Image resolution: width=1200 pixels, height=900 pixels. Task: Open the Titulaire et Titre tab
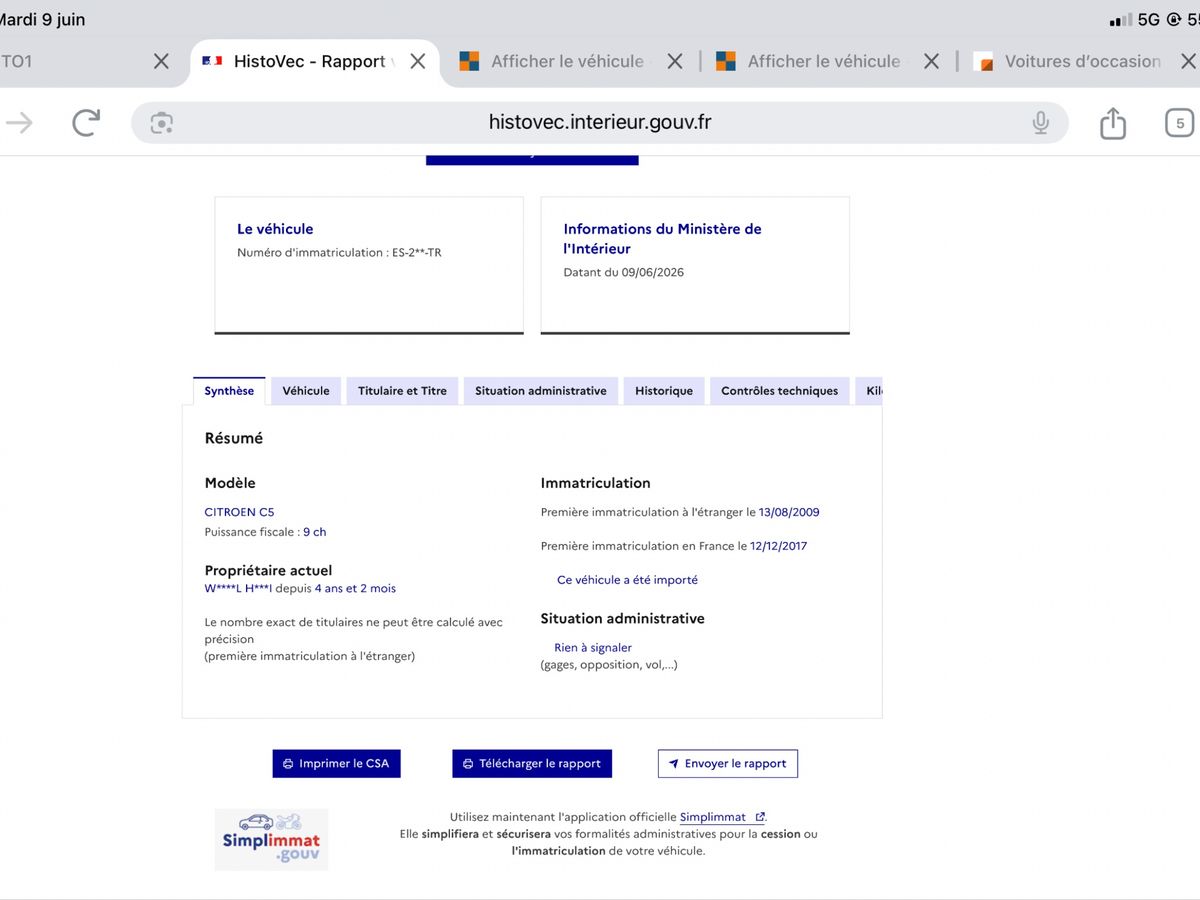pyautogui.click(x=402, y=391)
